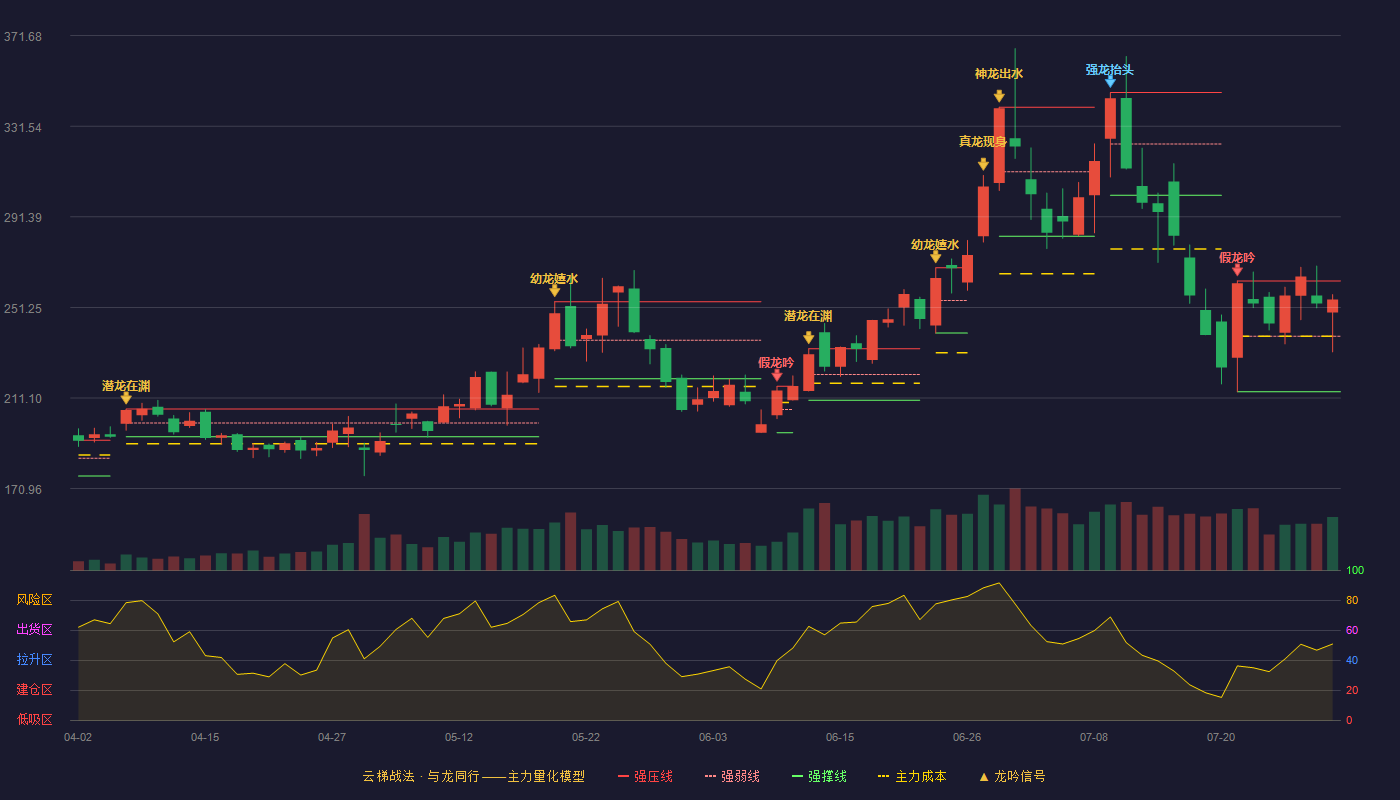Screen dimensions: 1400x800
Task: Click the 07-08 date label
Action: (1094, 737)
